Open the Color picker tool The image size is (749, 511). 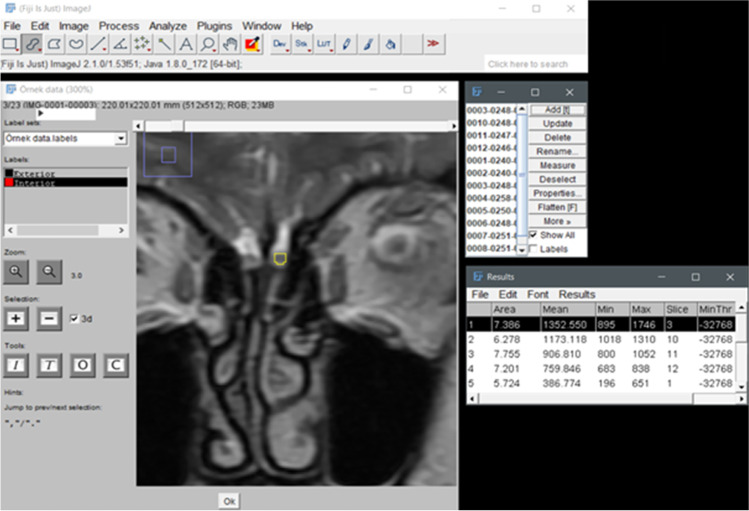(252, 44)
